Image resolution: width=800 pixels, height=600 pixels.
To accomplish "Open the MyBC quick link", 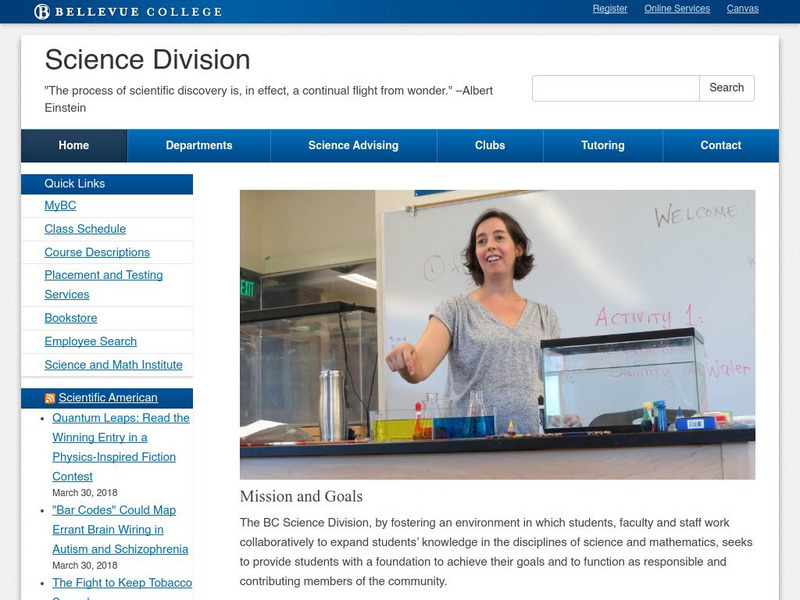I will 60,206.
